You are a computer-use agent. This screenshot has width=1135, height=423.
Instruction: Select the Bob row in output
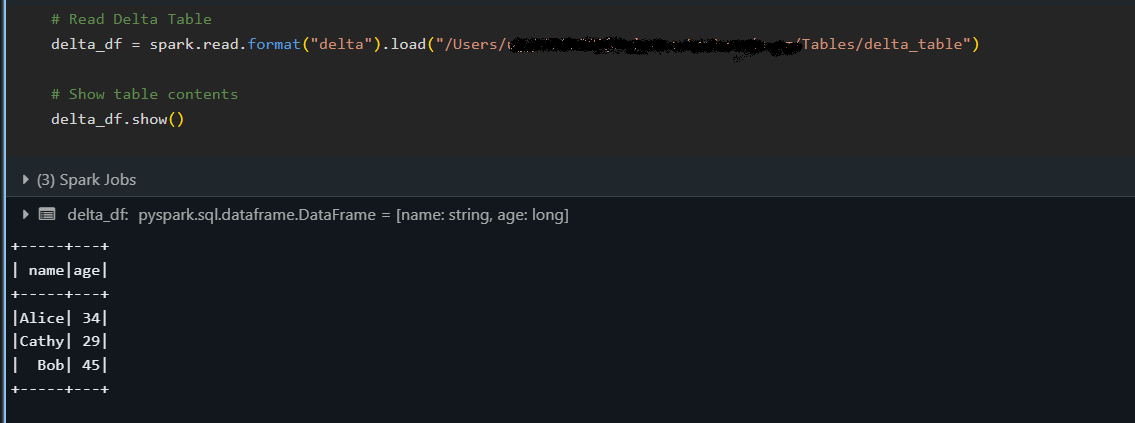[x=60, y=365]
